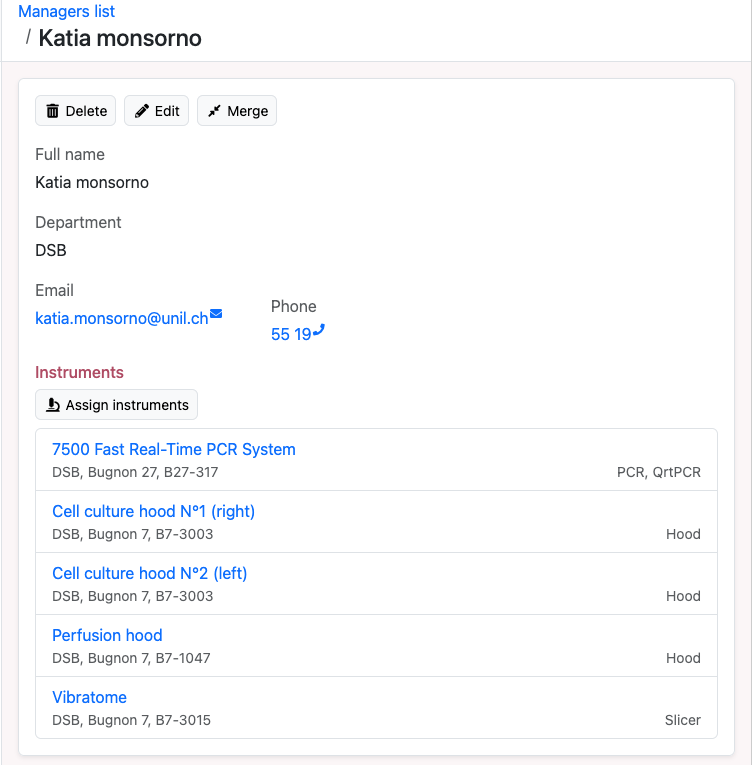Screen dimensions: 754x765
Task: Select the Vibratome row showing Slicer
Action: [376, 707]
